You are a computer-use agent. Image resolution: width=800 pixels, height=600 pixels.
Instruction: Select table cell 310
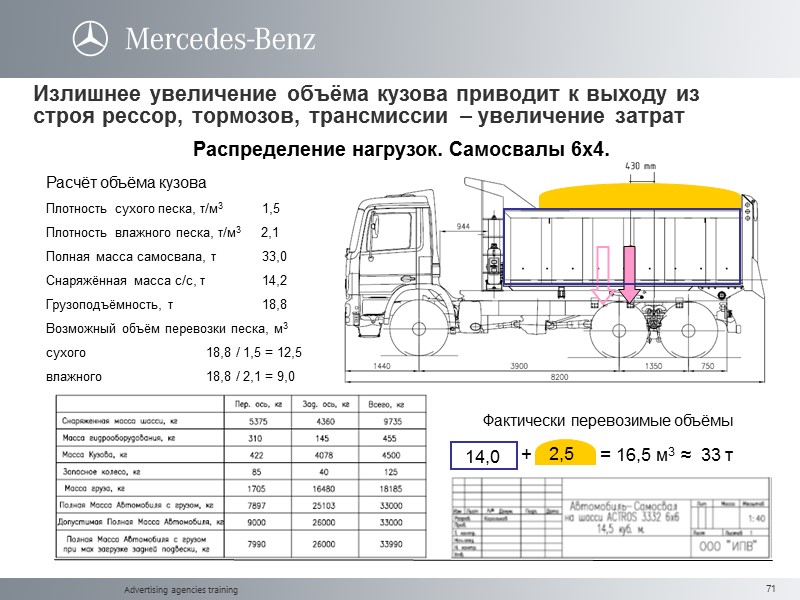[x=255, y=438]
